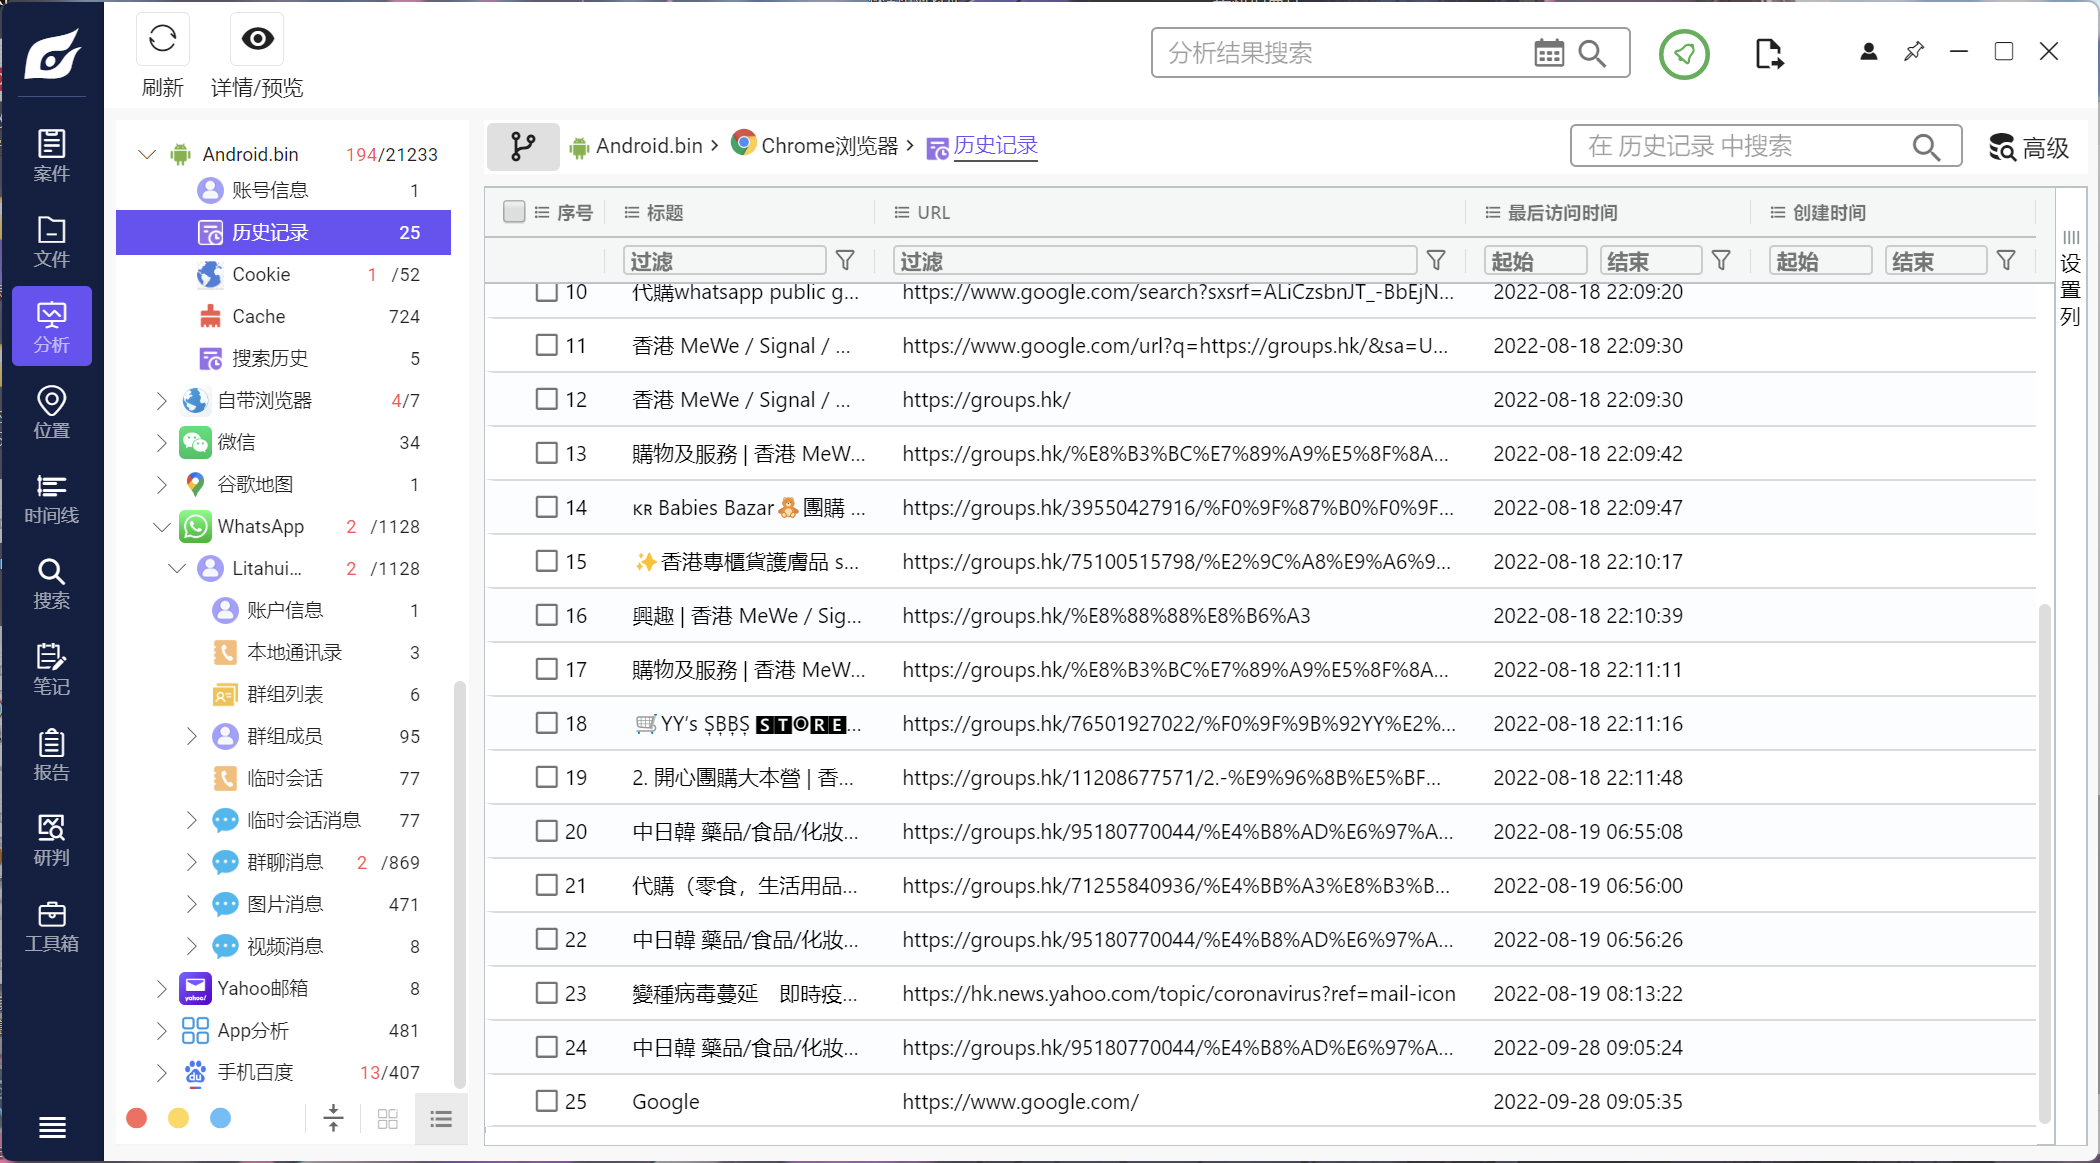The height and width of the screenshot is (1163, 2100).
Task: Open the 设置列 column settings button
Action: (2070, 278)
